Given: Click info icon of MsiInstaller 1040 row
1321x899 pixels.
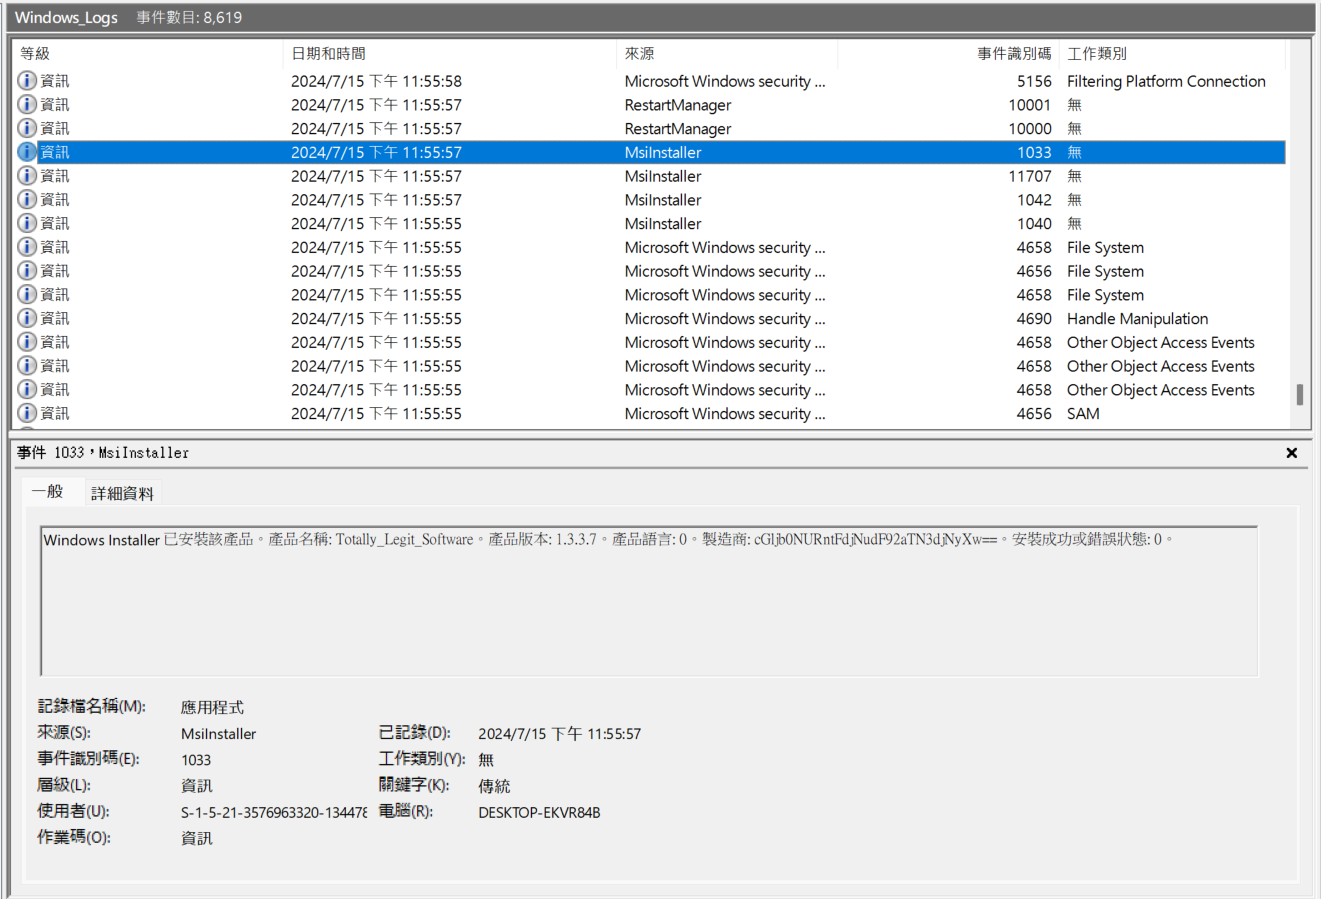Looking at the screenshot, I should tap(27, 224).
